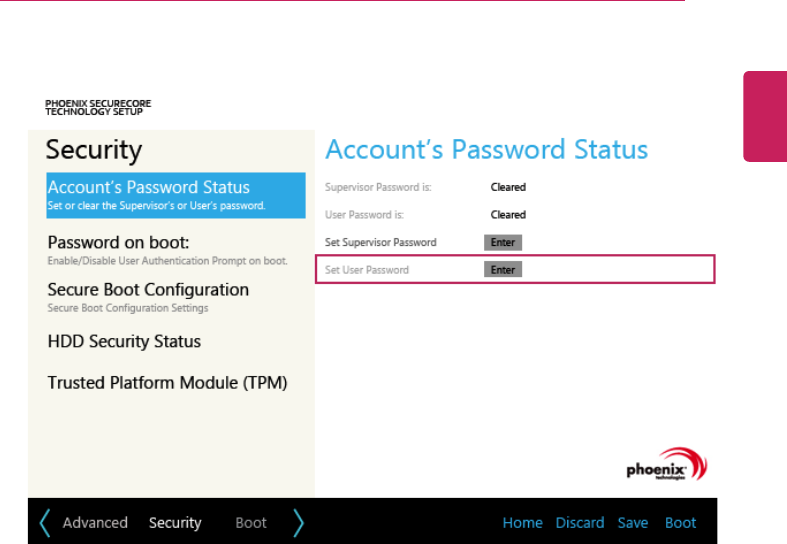Screen dimensions: 787x544
Task: Click the Home button
Action: click(522, 522)
